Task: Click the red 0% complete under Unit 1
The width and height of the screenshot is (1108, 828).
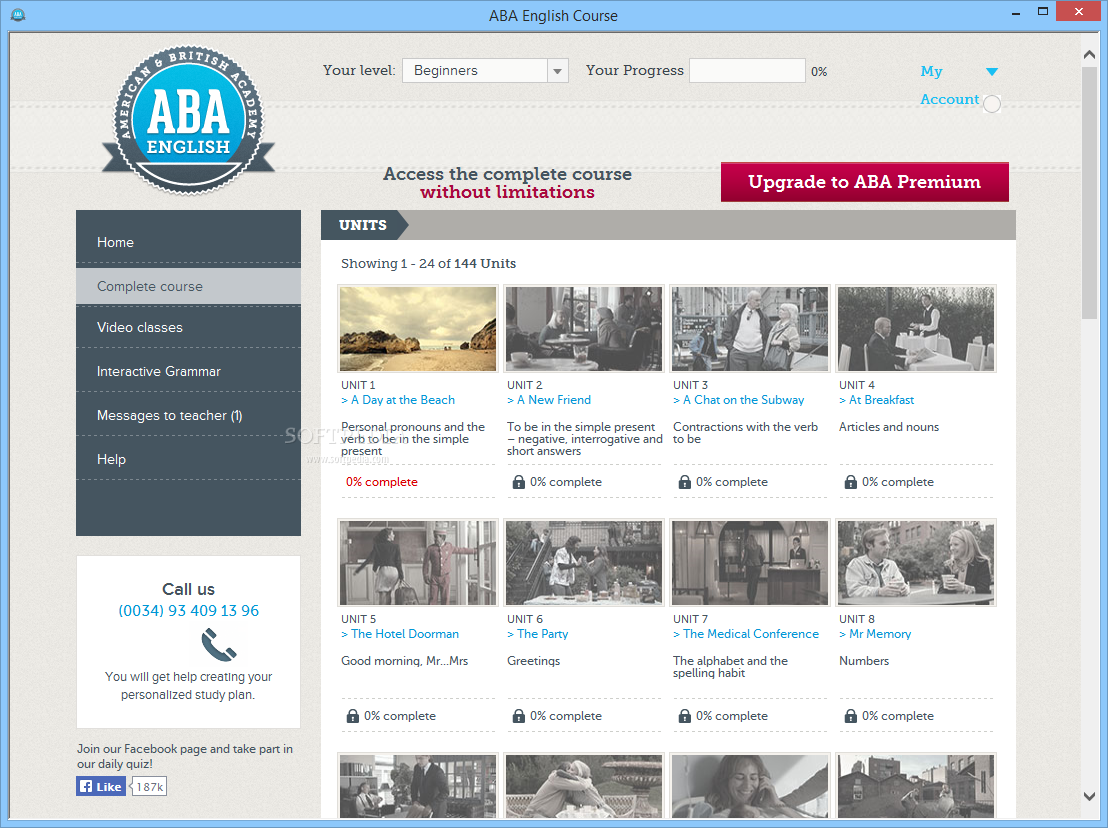Action: [382, 482]
